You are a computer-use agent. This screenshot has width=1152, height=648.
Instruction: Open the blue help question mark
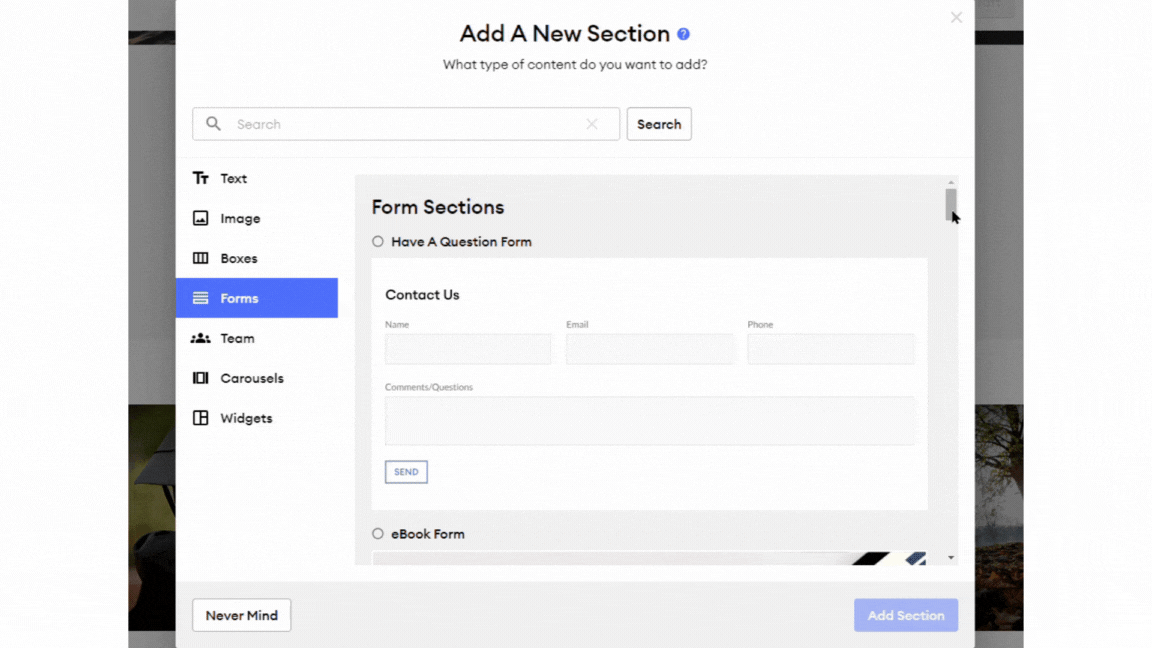[x=684, y=33]
